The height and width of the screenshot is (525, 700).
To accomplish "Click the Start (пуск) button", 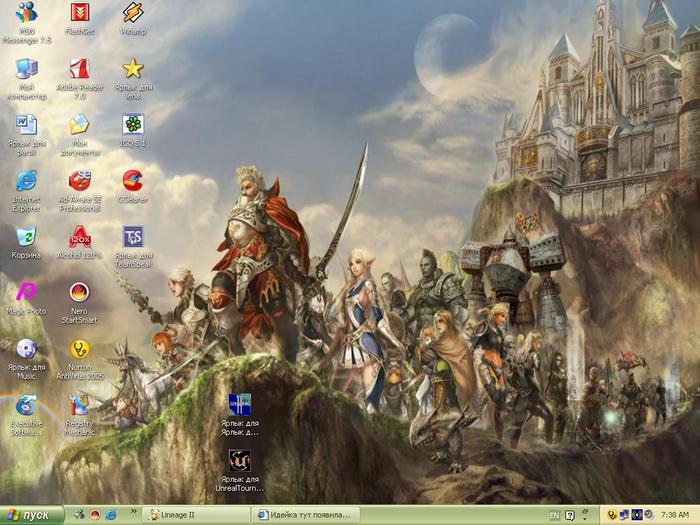I will pos(32,515).
